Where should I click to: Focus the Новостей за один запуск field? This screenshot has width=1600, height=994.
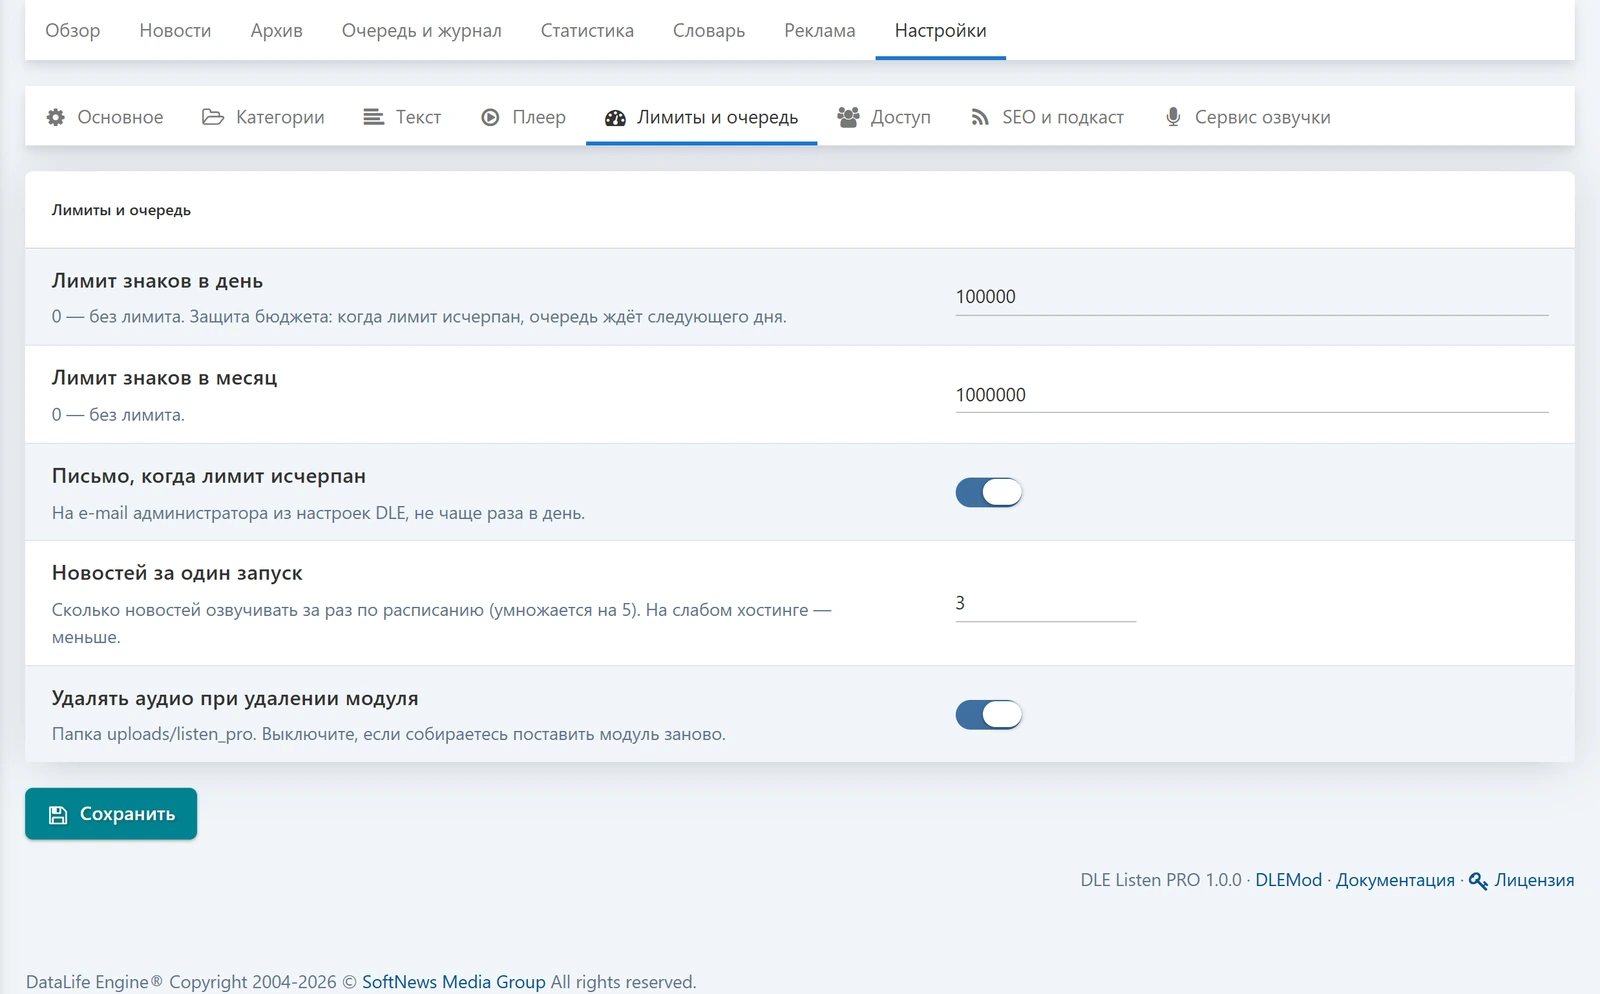click(1046, 603)
